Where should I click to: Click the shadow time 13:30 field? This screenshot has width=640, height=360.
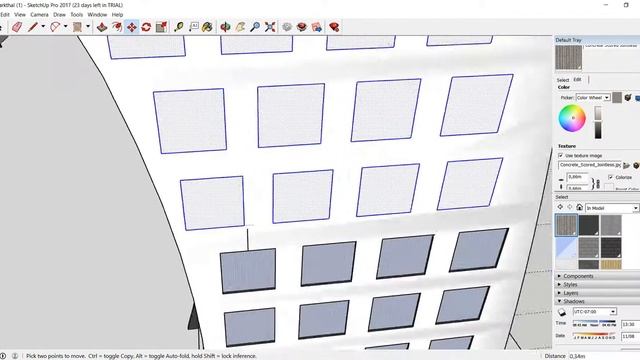(x=630, y=324)
